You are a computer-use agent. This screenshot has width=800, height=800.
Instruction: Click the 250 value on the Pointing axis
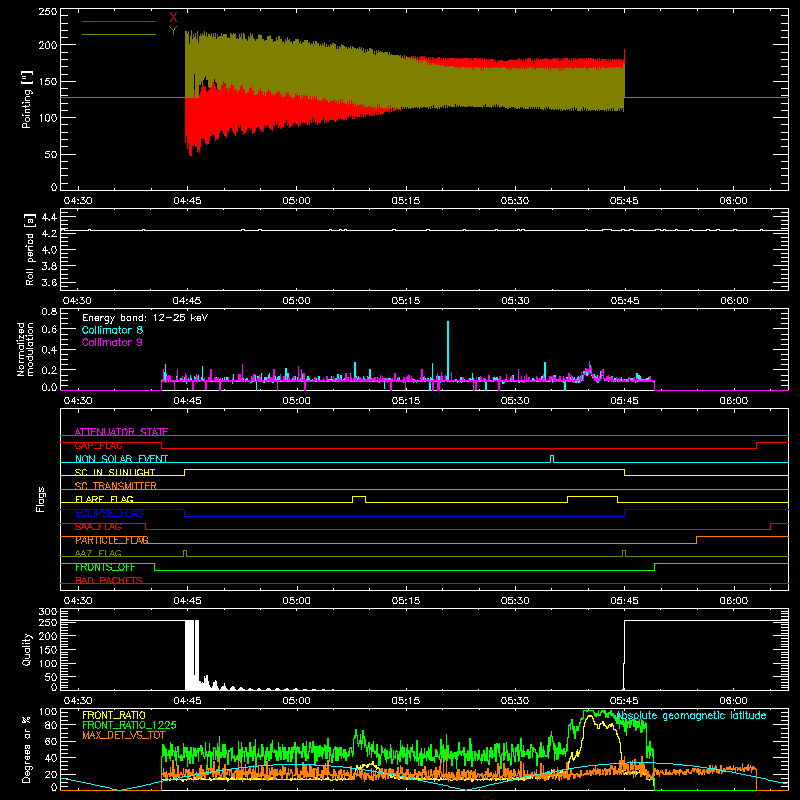(48, 12)
